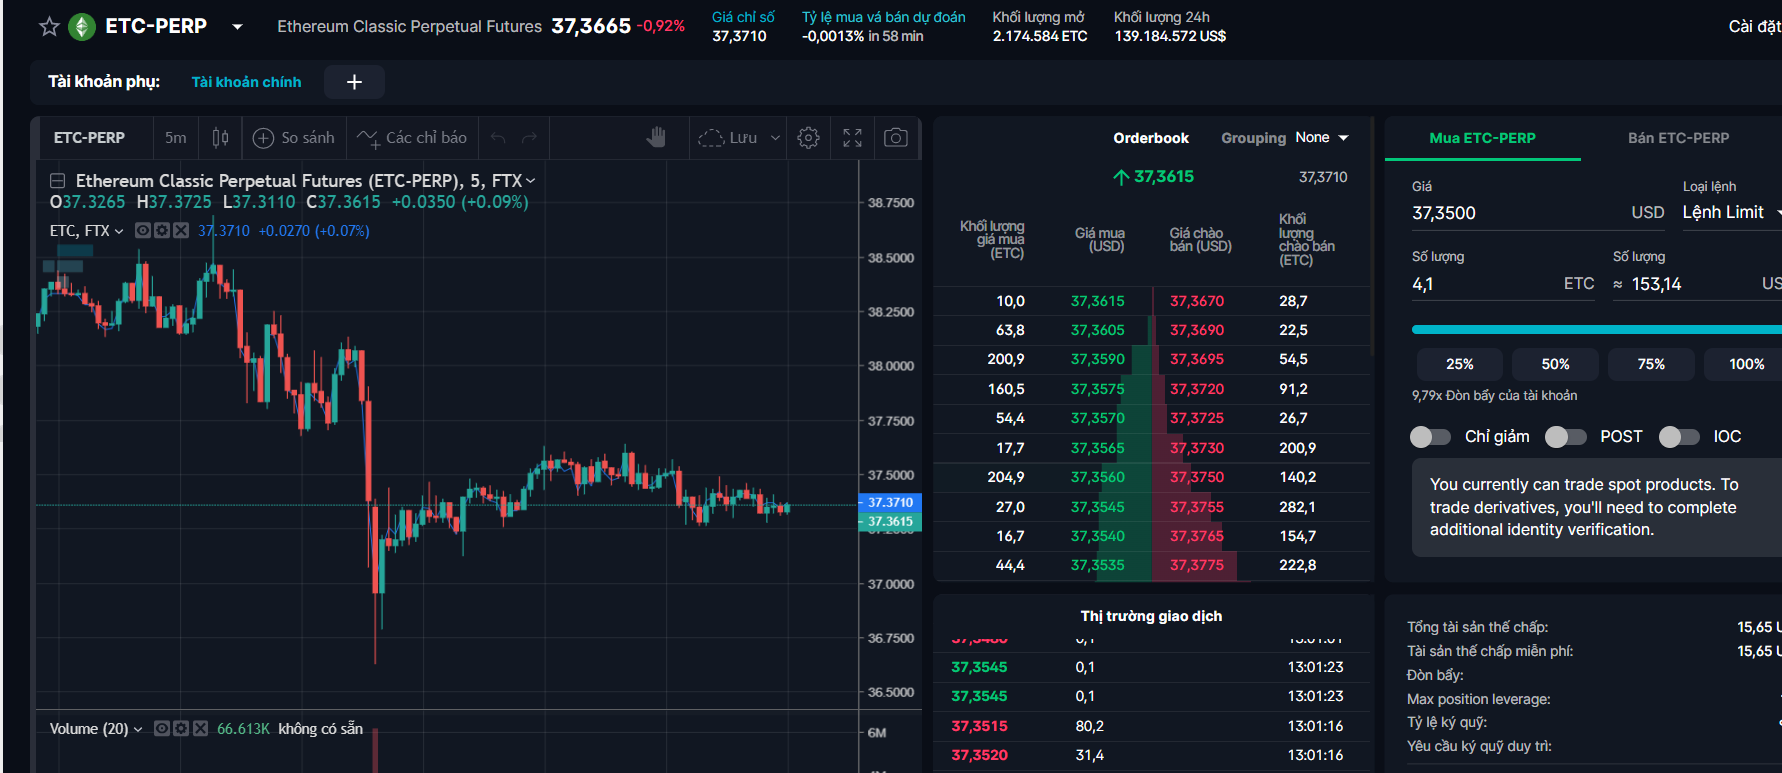Open the orderbook Grouping None dropdown
Image resolution: width=1782 pixels, height=773 pixels.
[x=1322, y=138]
